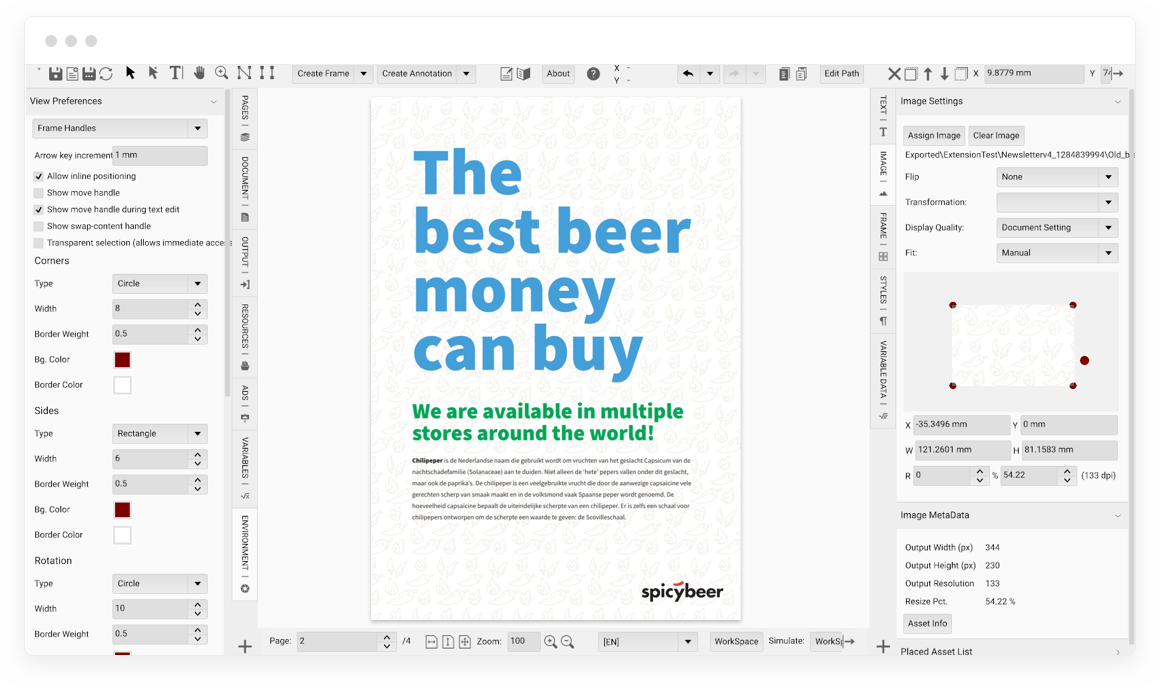Viewport: 1160px width, 688px height.
Task: Click the move frame up arrow
Action: point(928,73)
